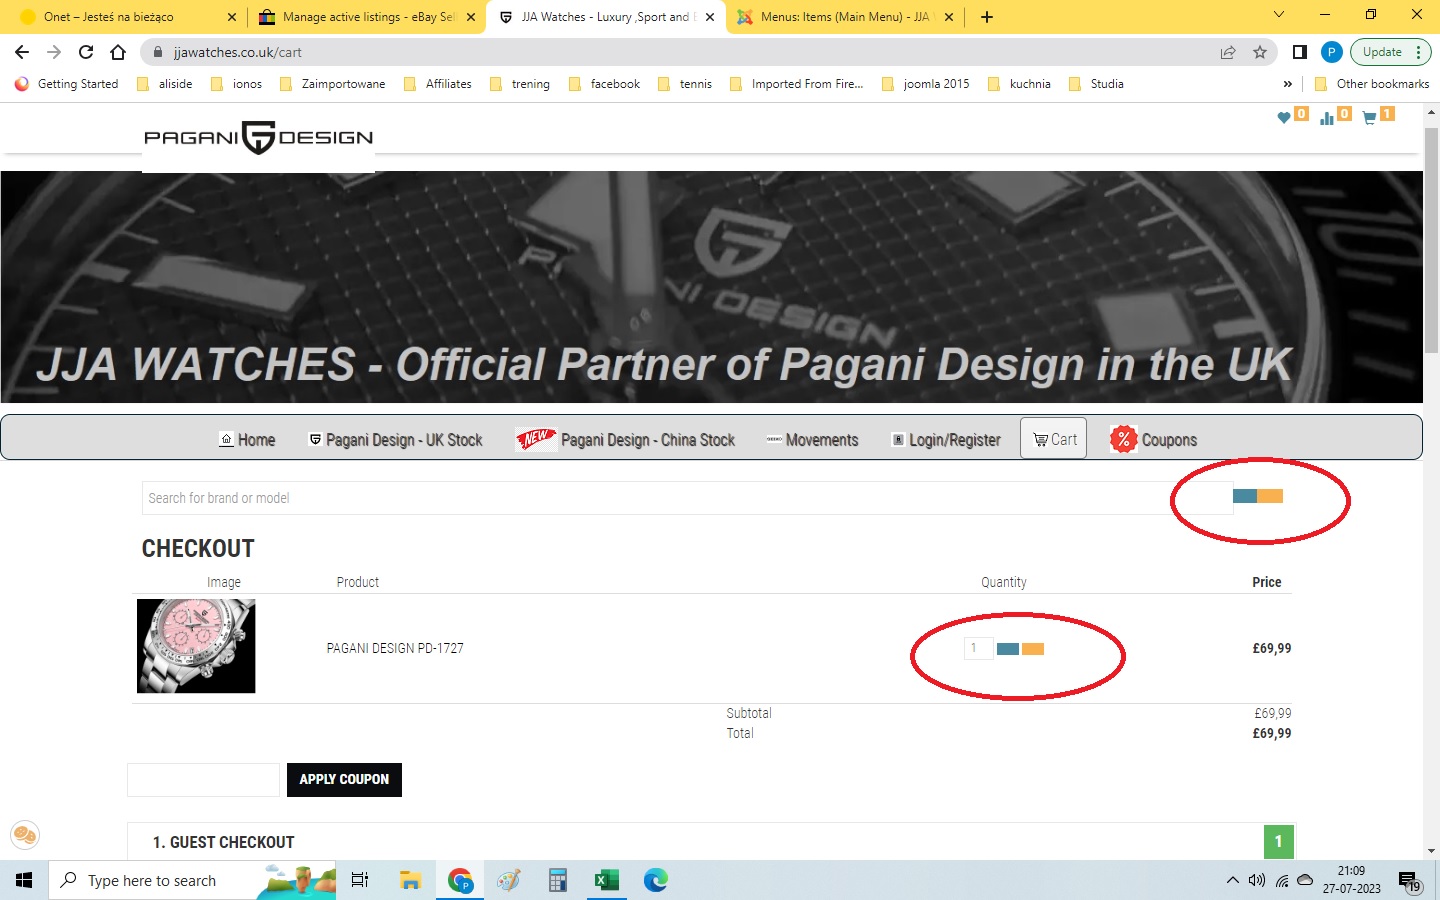
Task: Toggle the browser side panel
Action: 1300,52
